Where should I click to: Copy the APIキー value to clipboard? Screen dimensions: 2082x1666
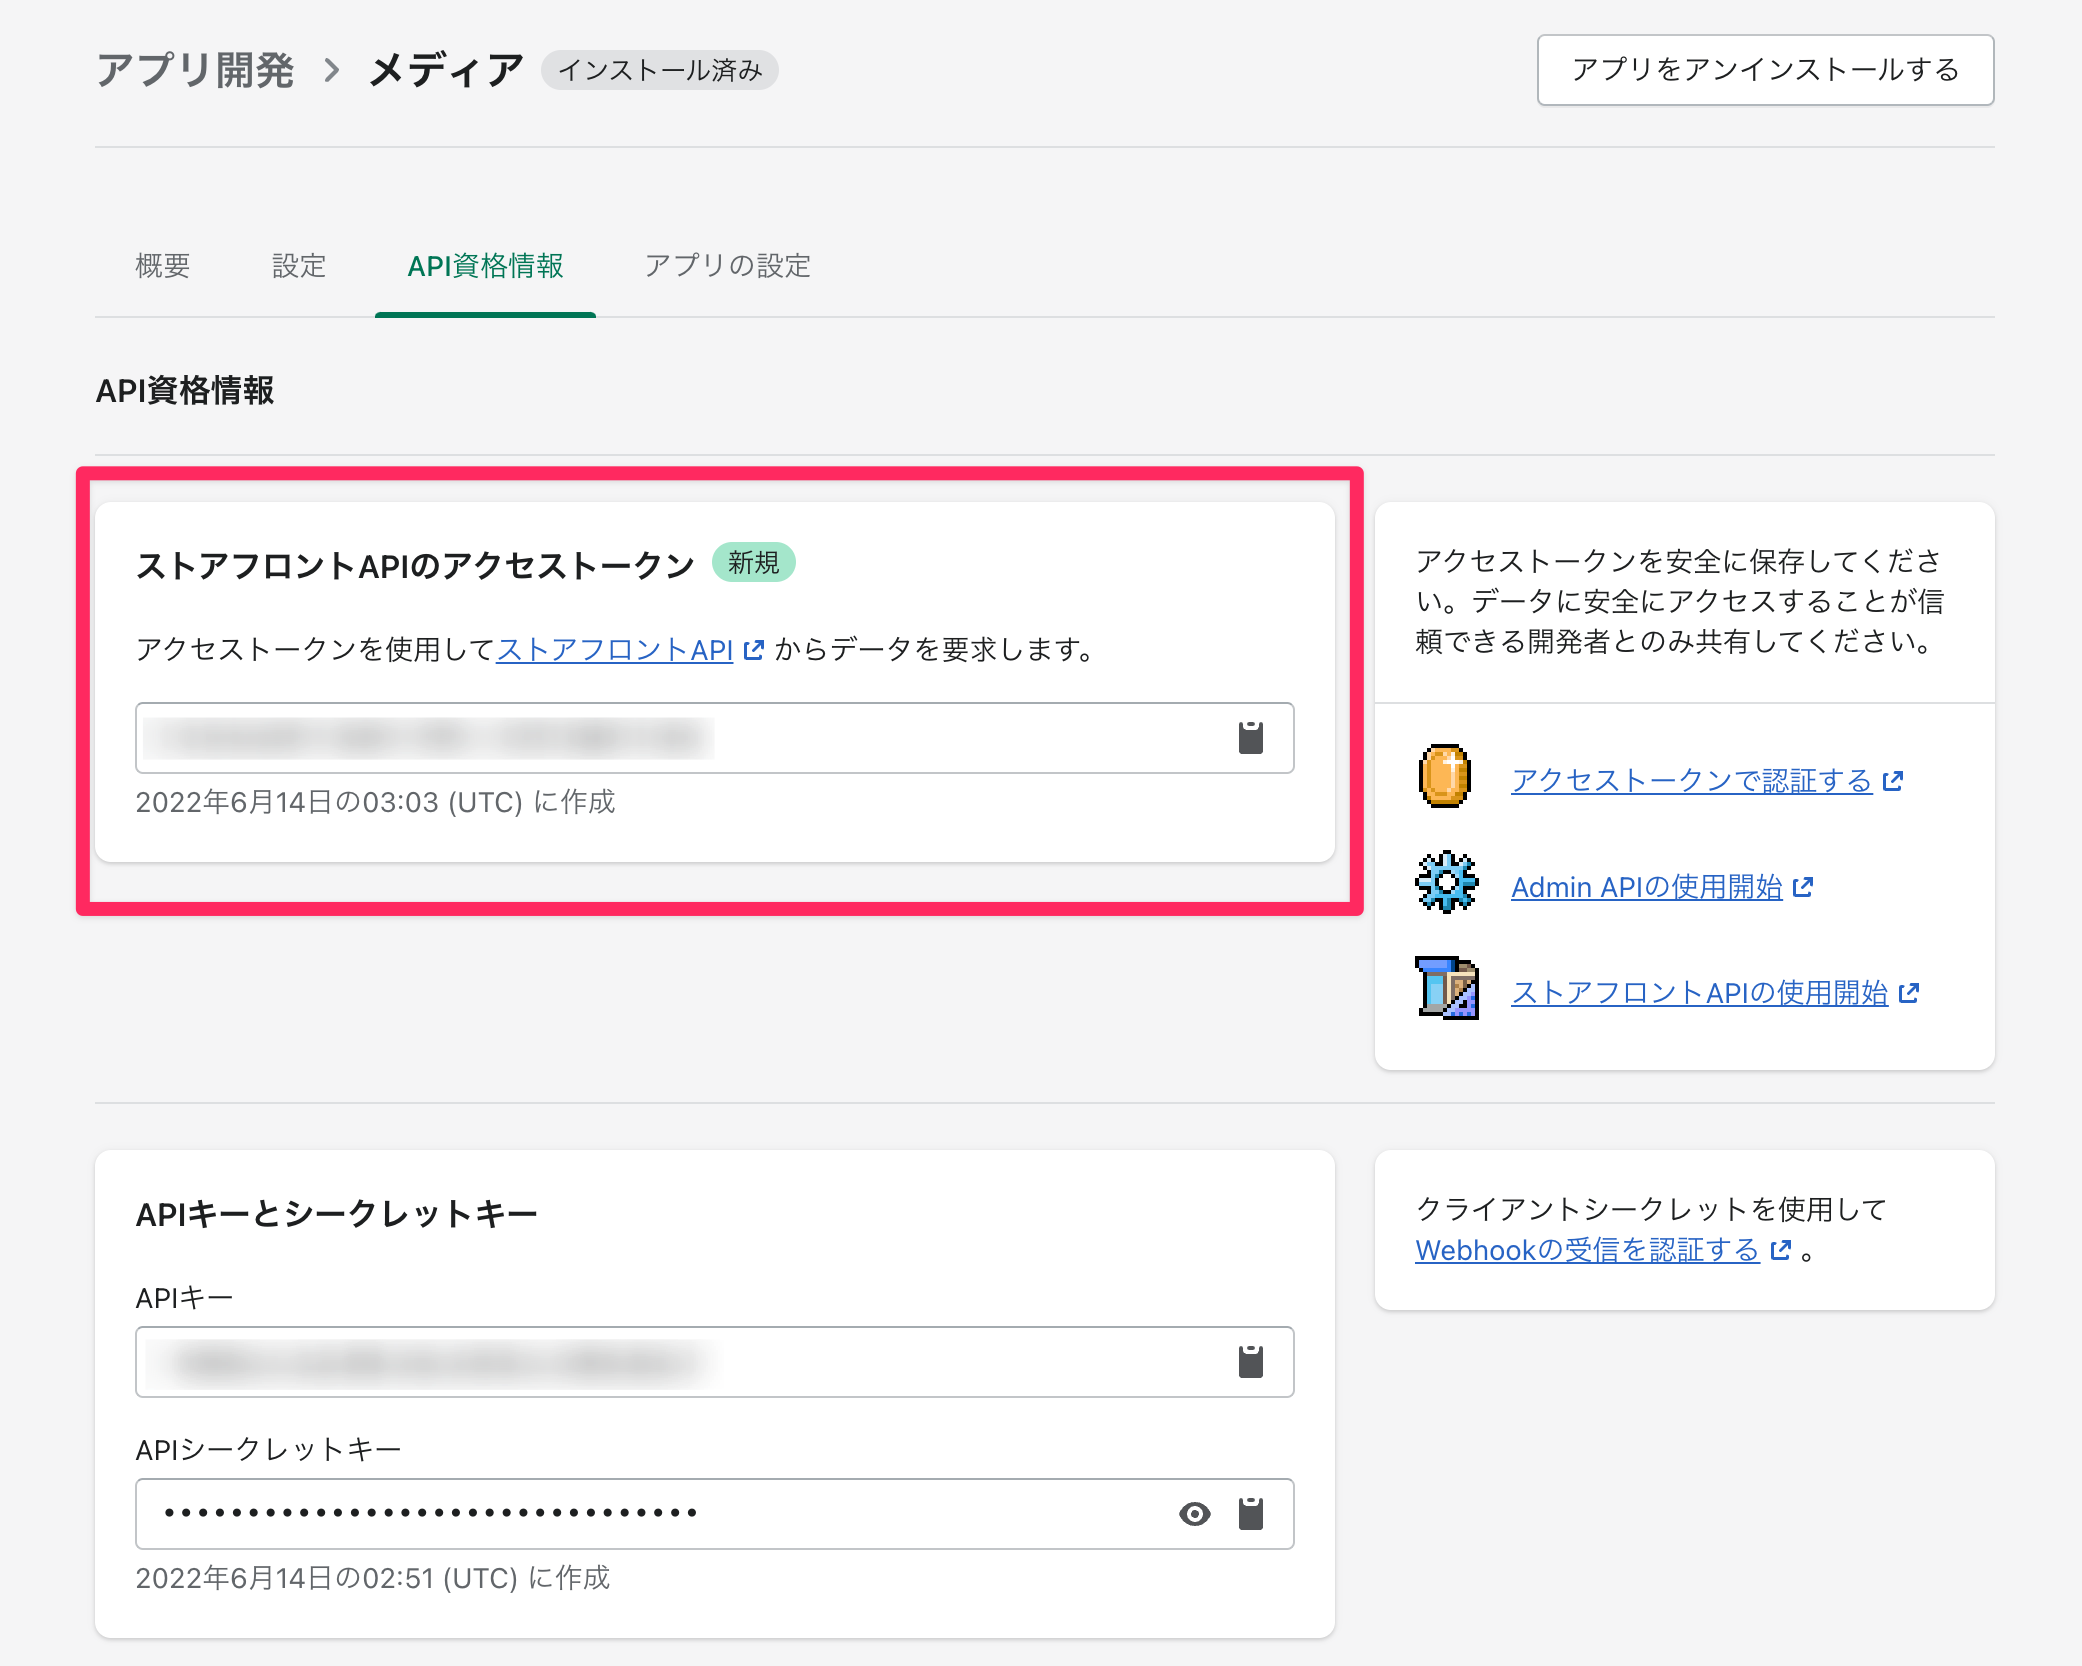[1250, 1362]
